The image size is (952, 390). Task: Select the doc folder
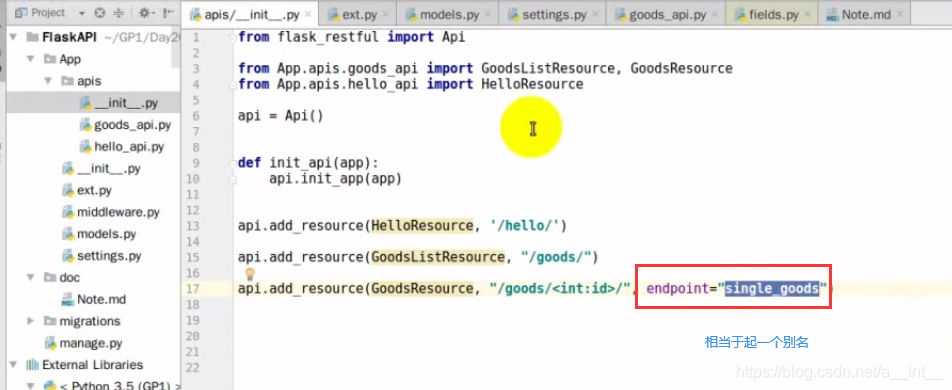[x=70, y=278]
